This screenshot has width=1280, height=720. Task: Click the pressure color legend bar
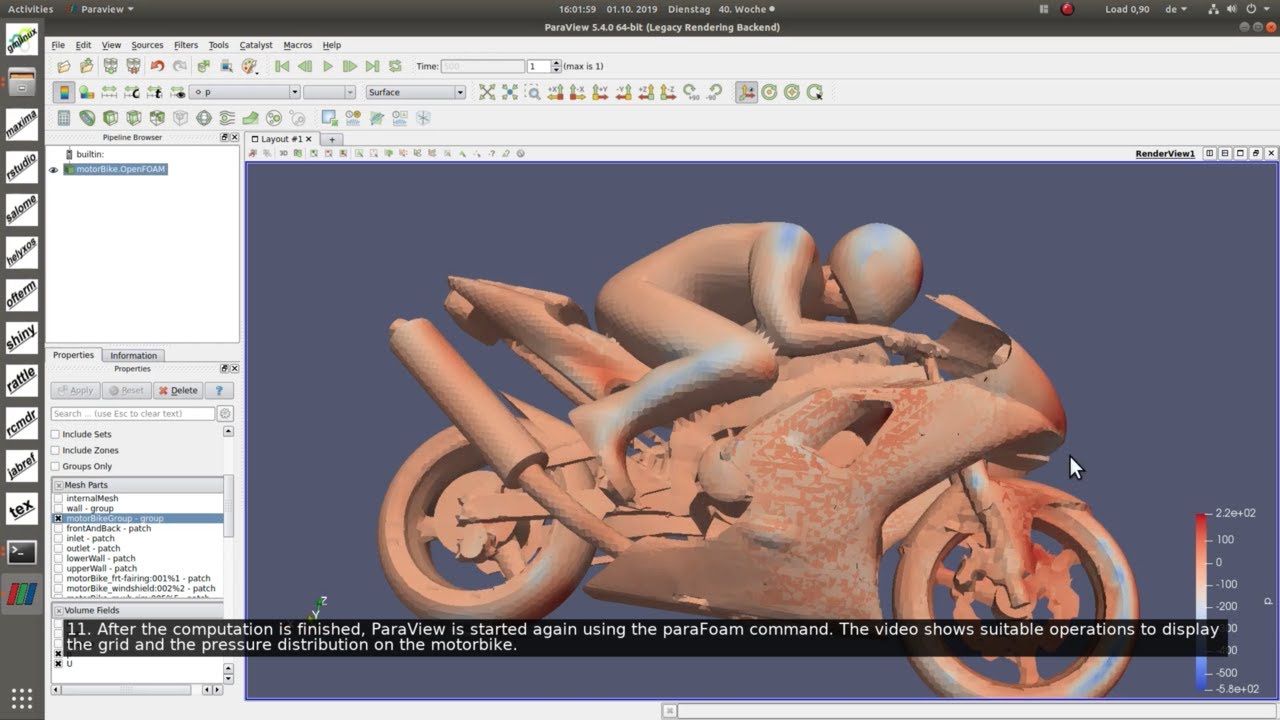(1200, 603)
